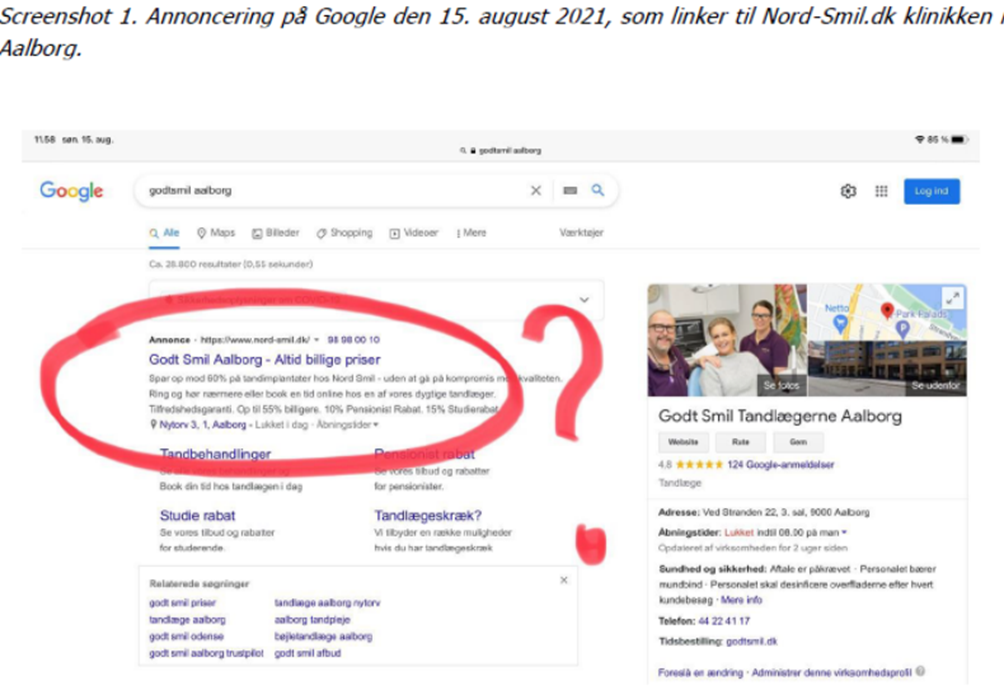This screenshot has width=1004, height=690.
Task: Open Godt Smil Aalborg - Altid billige priser
Action: click(x=264, y=360)
